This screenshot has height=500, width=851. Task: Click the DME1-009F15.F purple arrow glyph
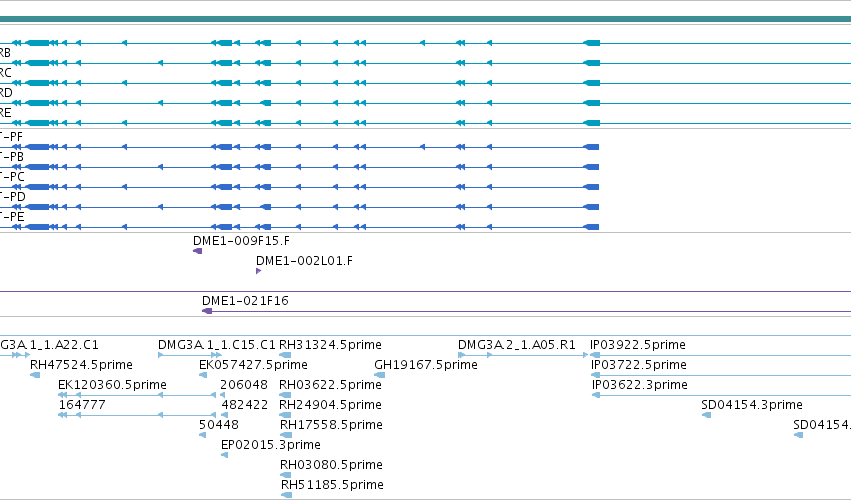pyautogui.click(x=198, y=251)
